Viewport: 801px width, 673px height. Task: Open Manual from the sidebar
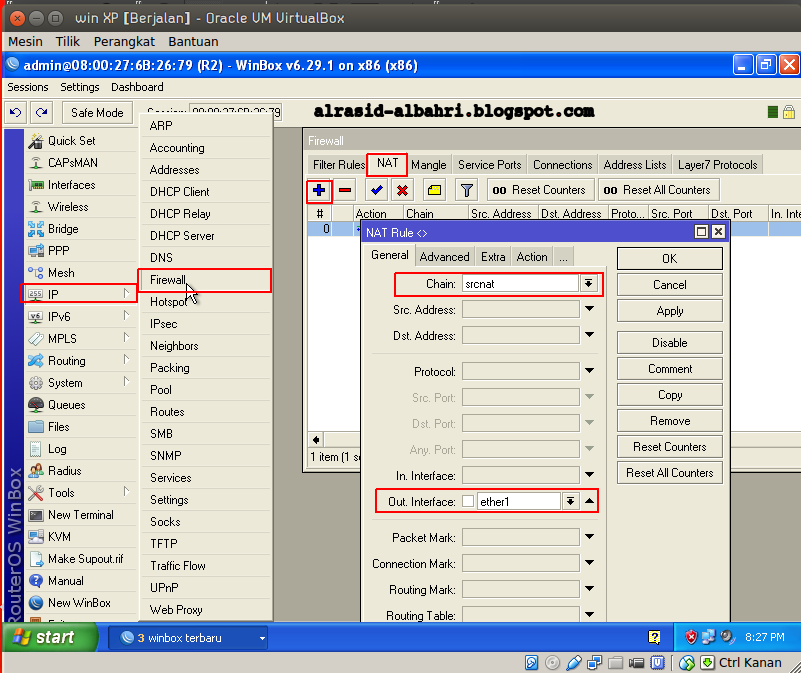(x=65, y=581)
